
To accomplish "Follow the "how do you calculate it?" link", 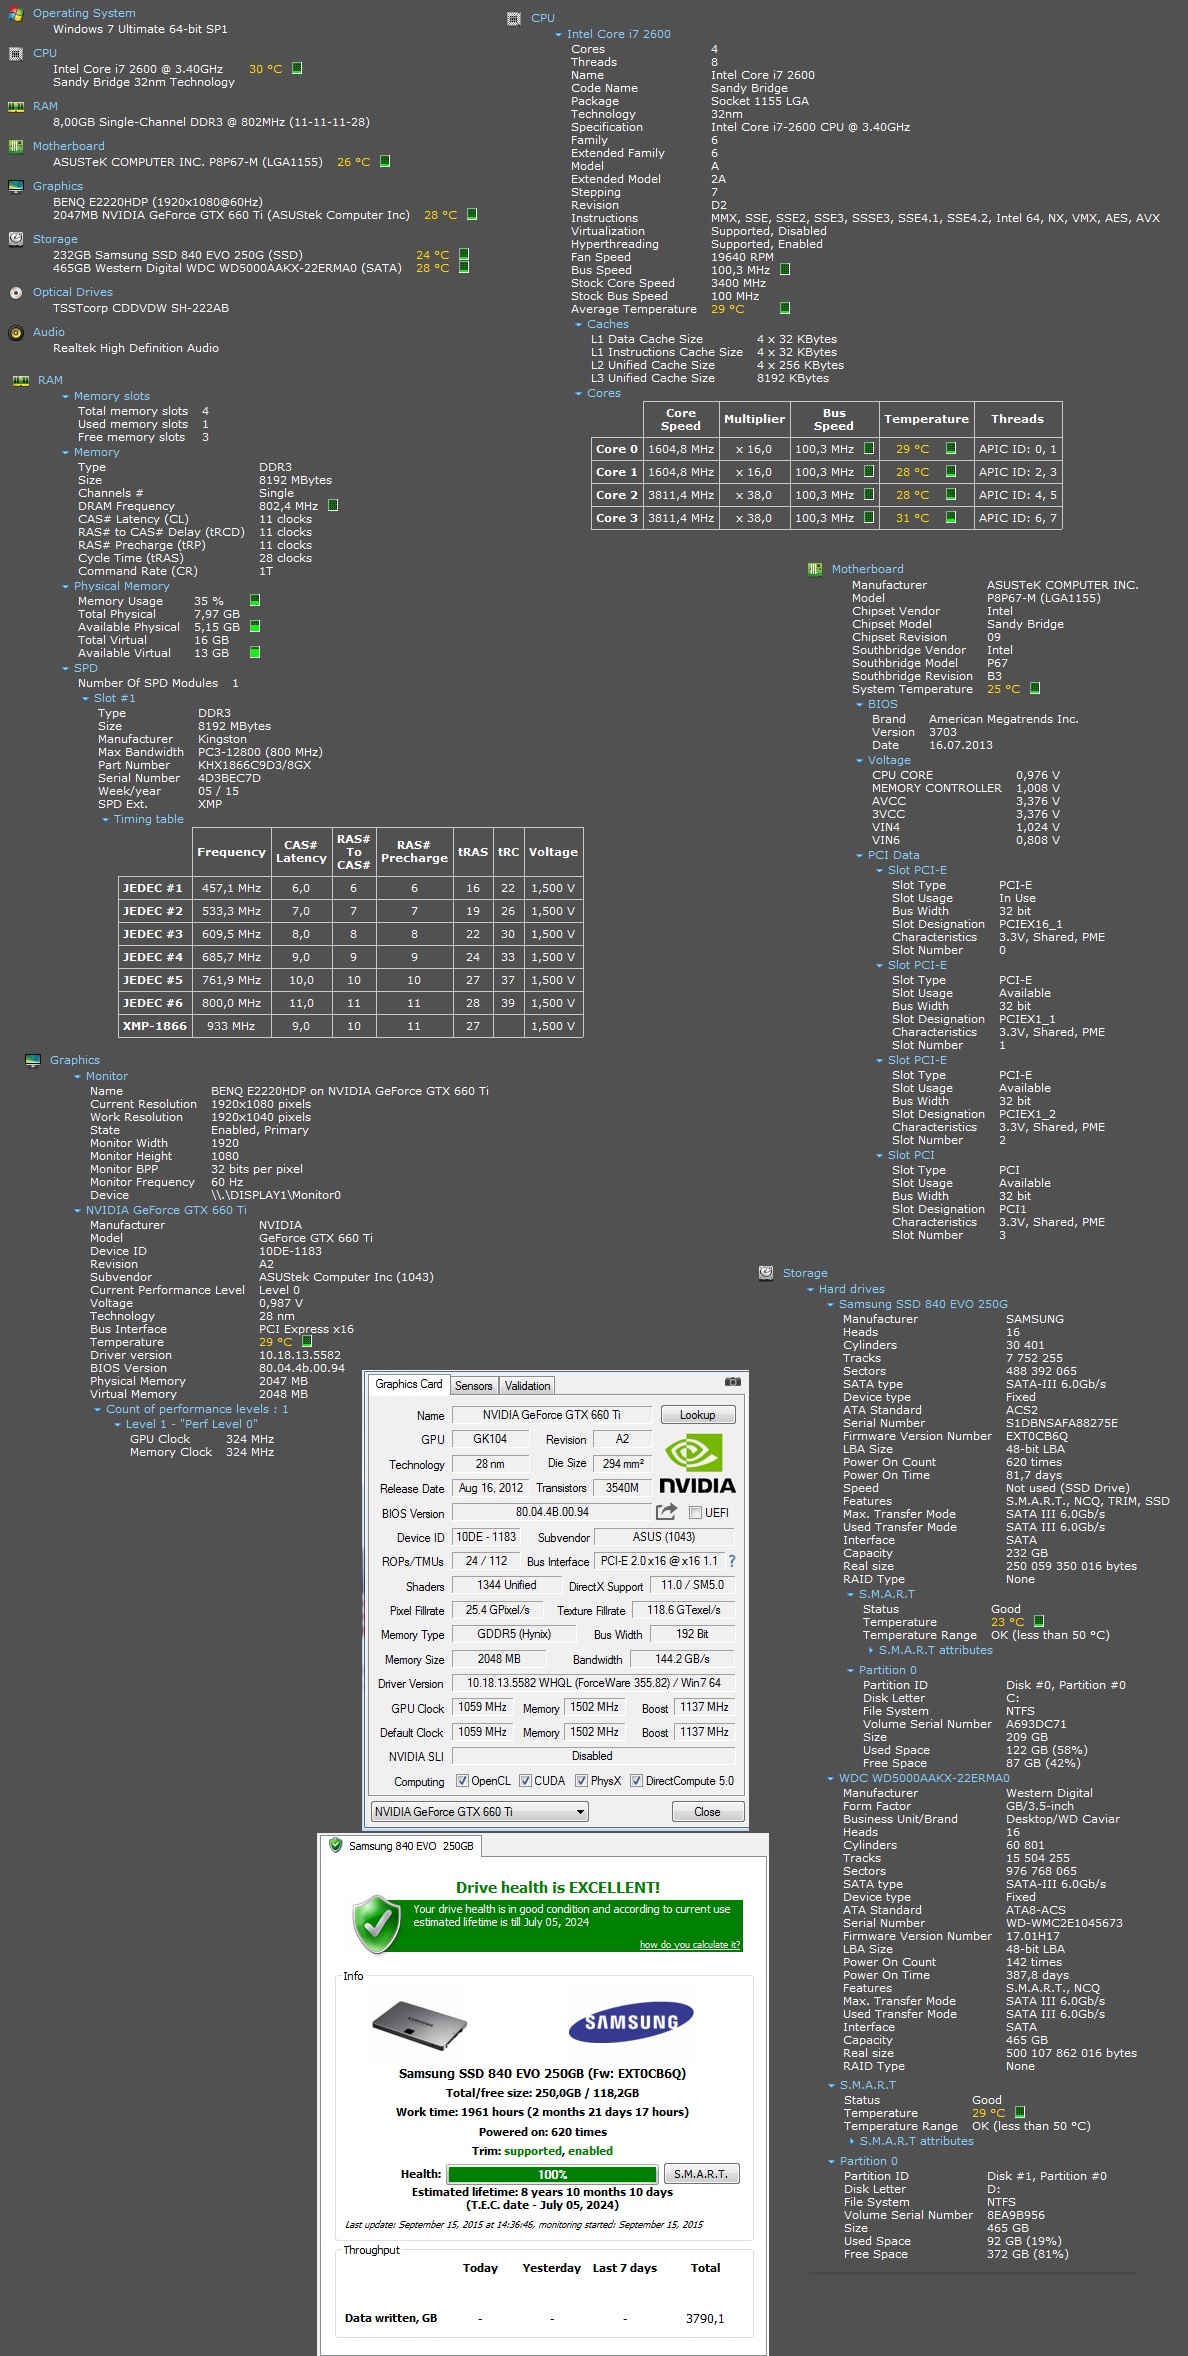I will 690,1945.
